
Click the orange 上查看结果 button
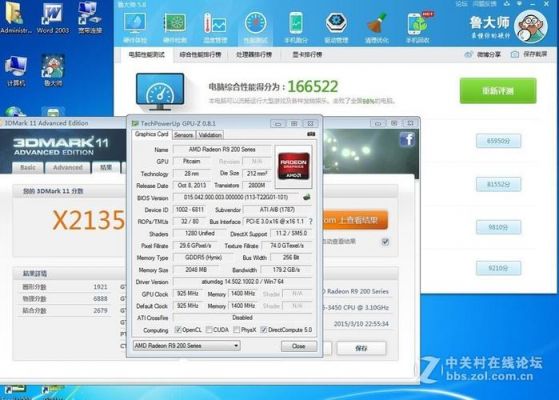[x=355, y=220]
